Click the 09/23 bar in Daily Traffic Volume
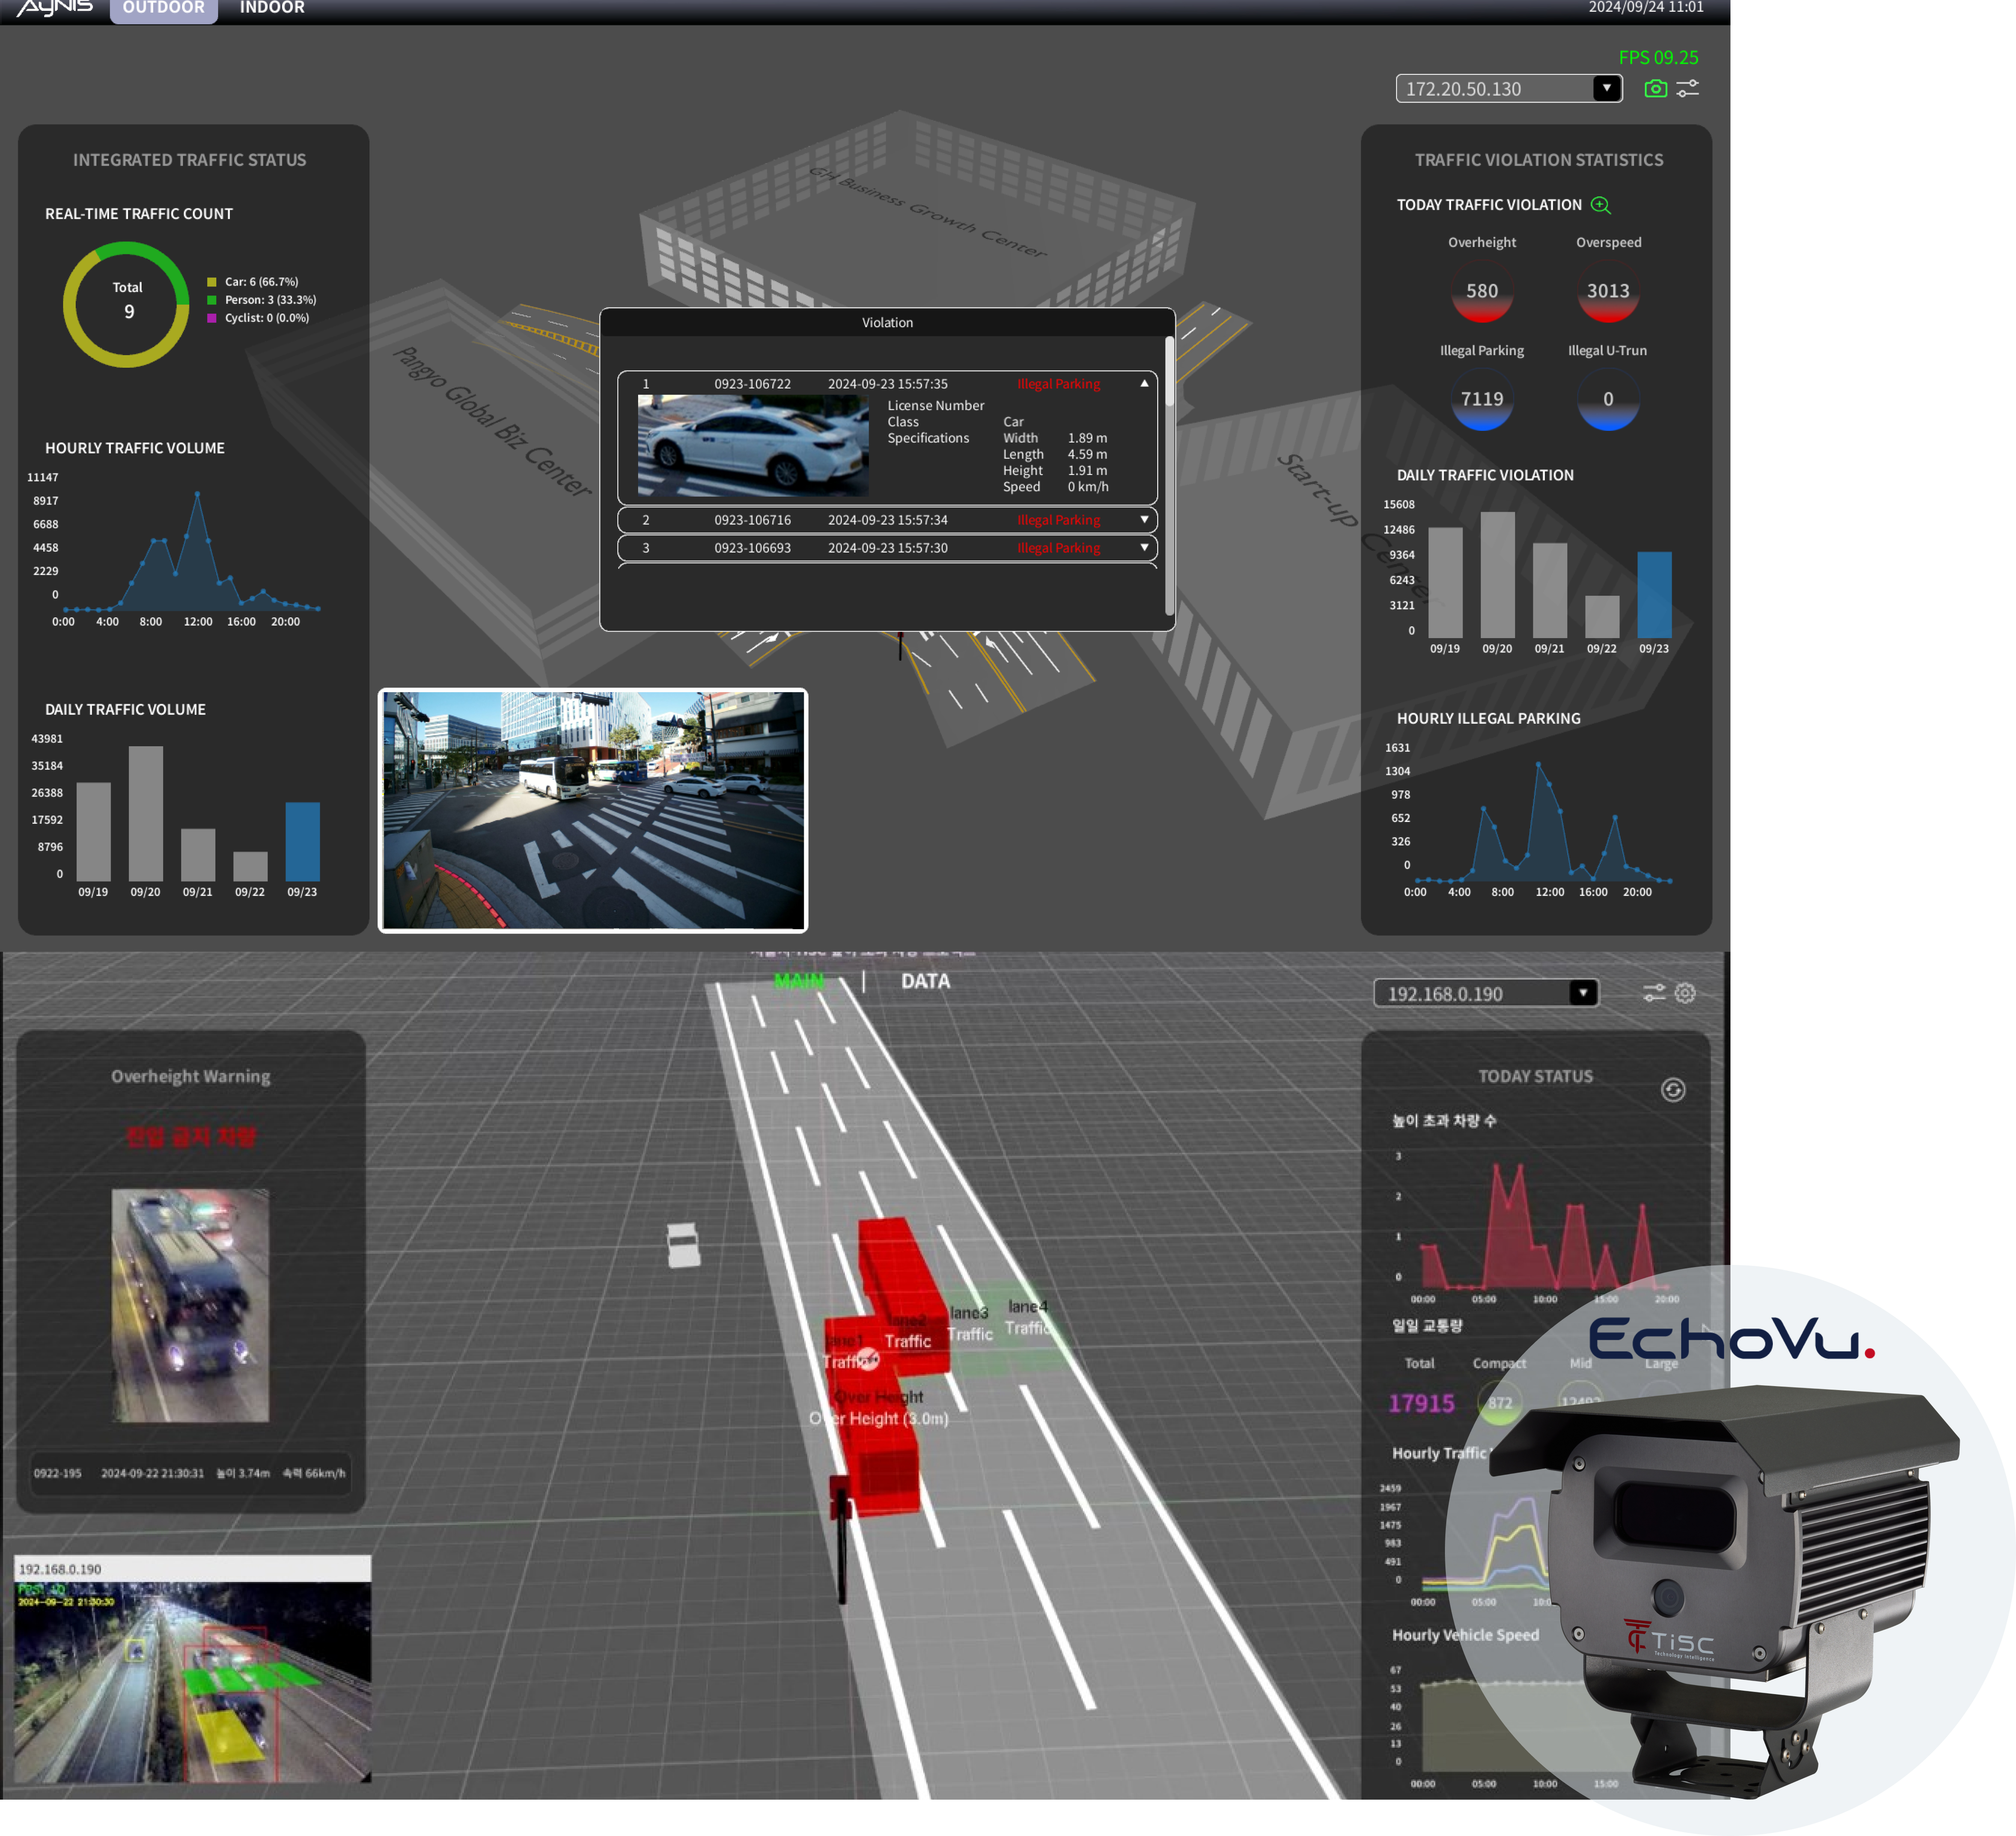 click(302, 841)
